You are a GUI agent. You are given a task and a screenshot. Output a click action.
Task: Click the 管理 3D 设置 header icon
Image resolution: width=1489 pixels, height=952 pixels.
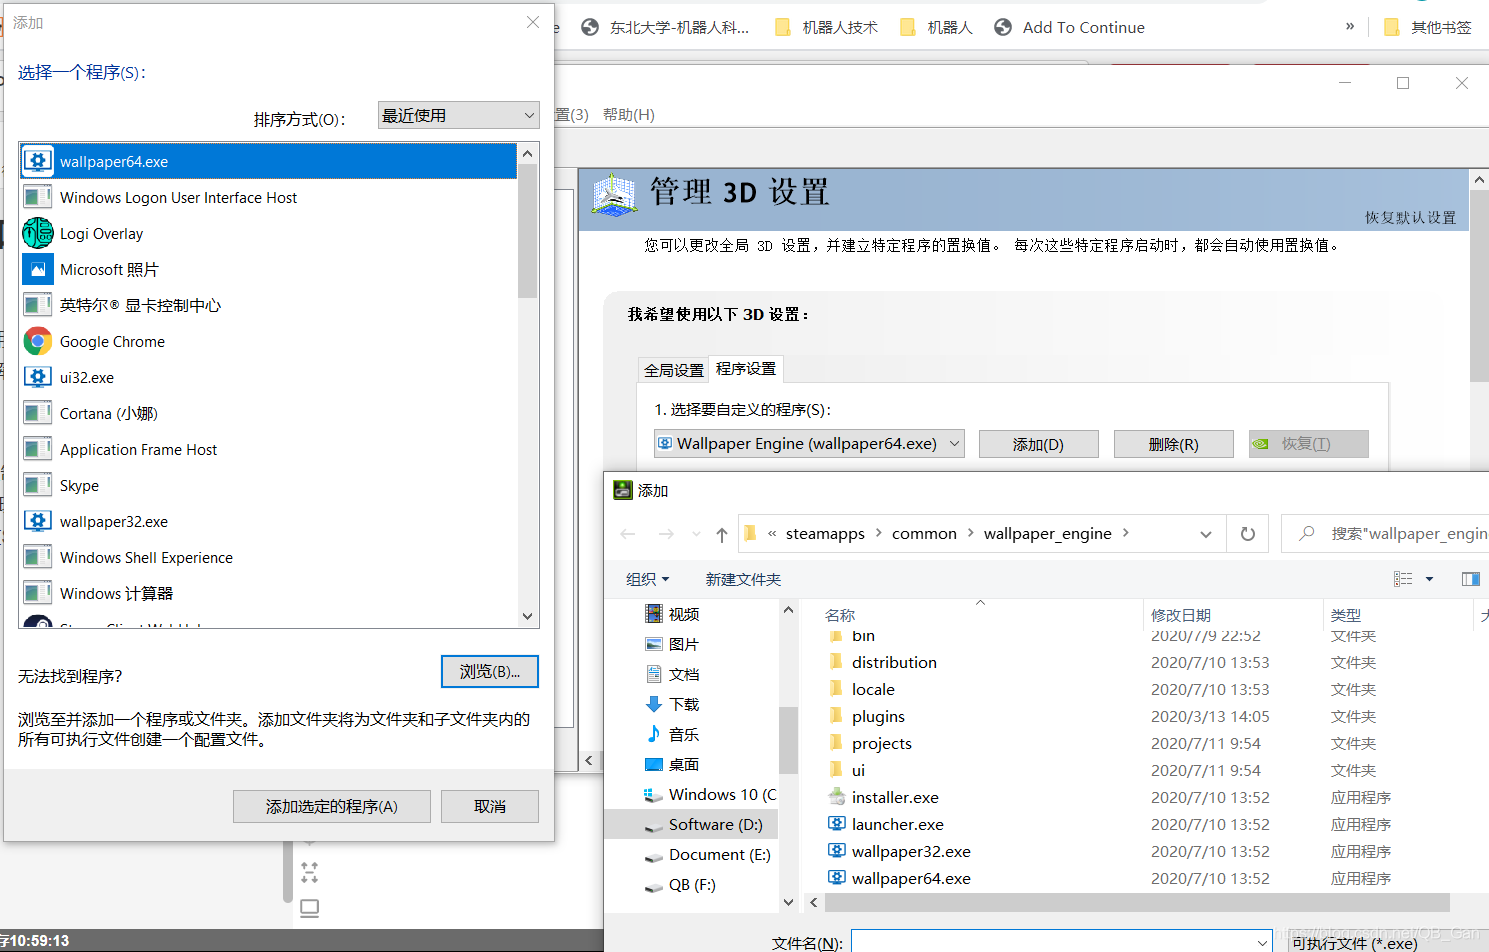pyautogui.click(x=614, y=194)
